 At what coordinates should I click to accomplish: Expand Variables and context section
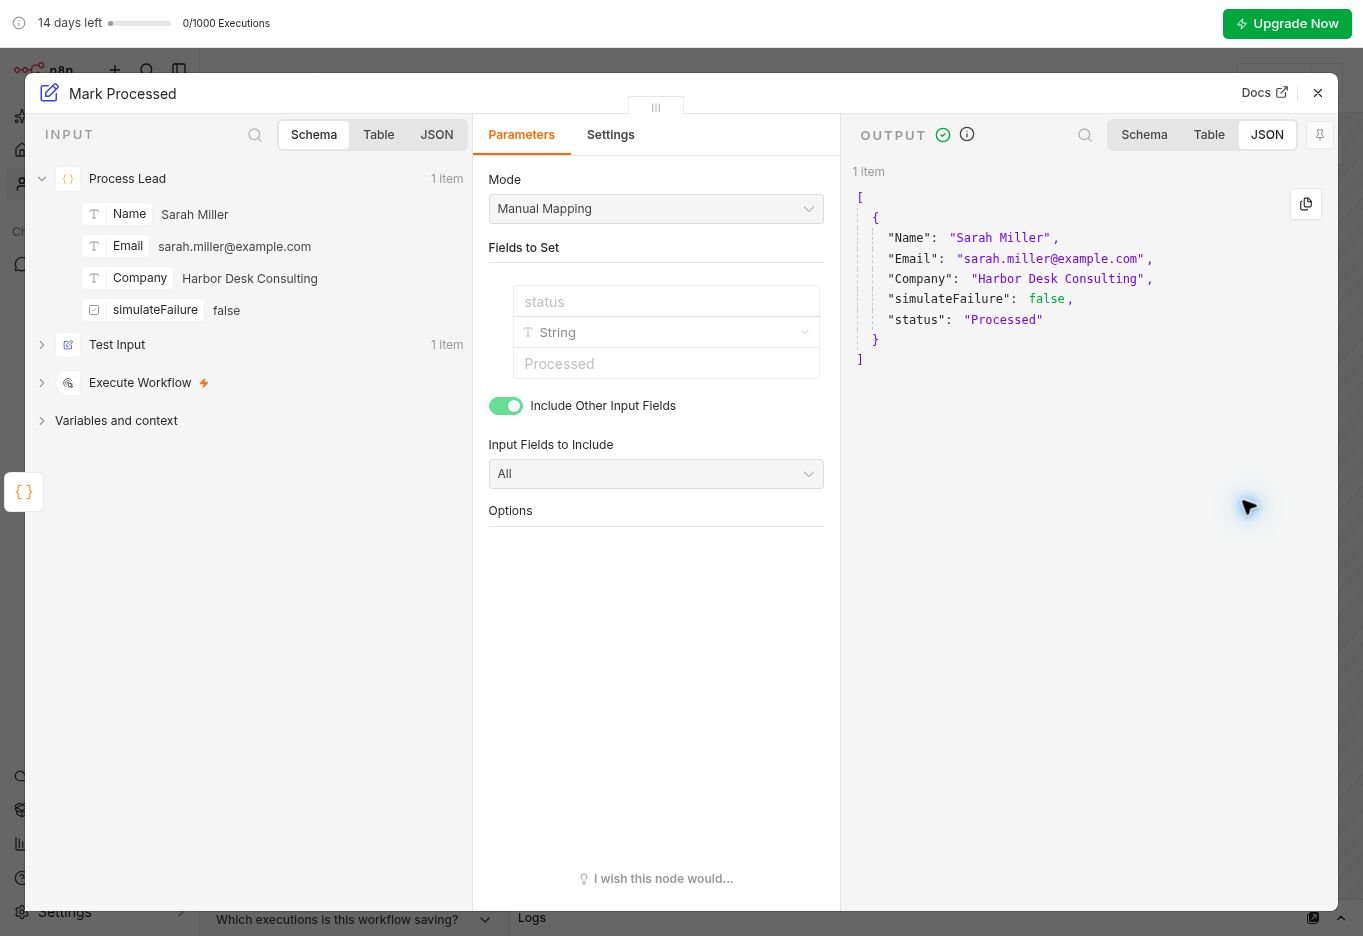pyautogui.click(x=42, y=421)
